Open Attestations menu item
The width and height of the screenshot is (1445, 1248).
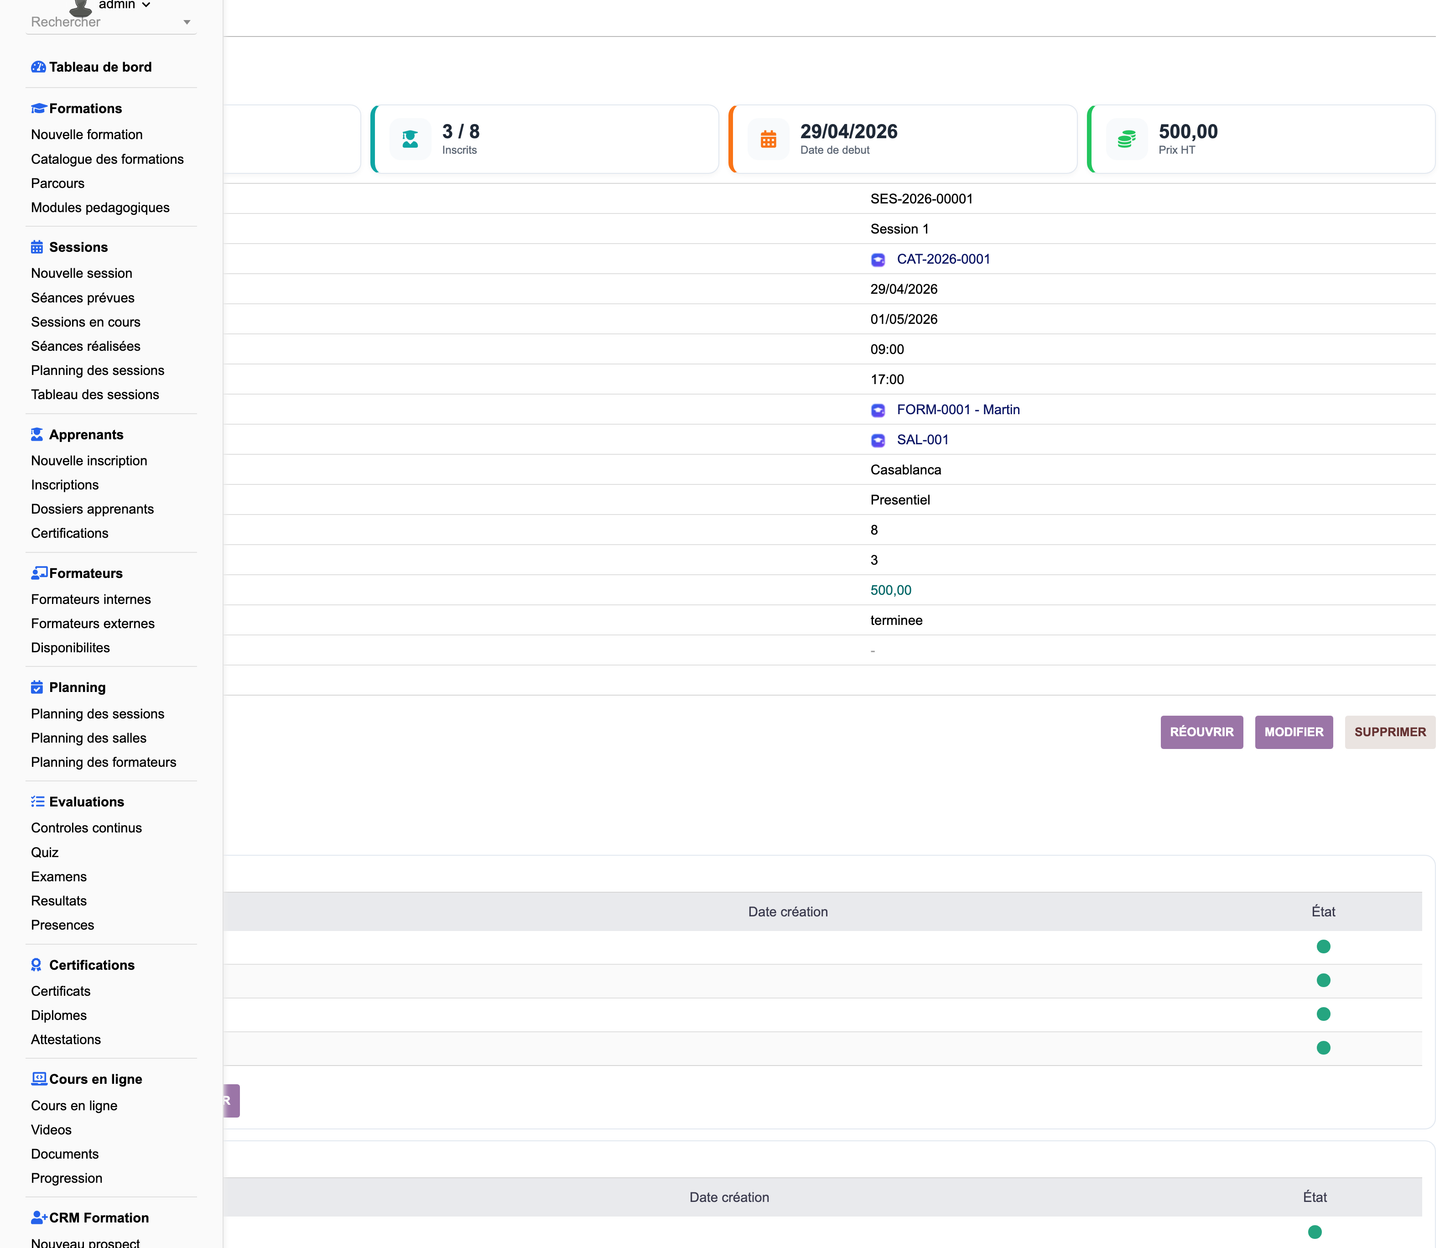point(66,1039)
